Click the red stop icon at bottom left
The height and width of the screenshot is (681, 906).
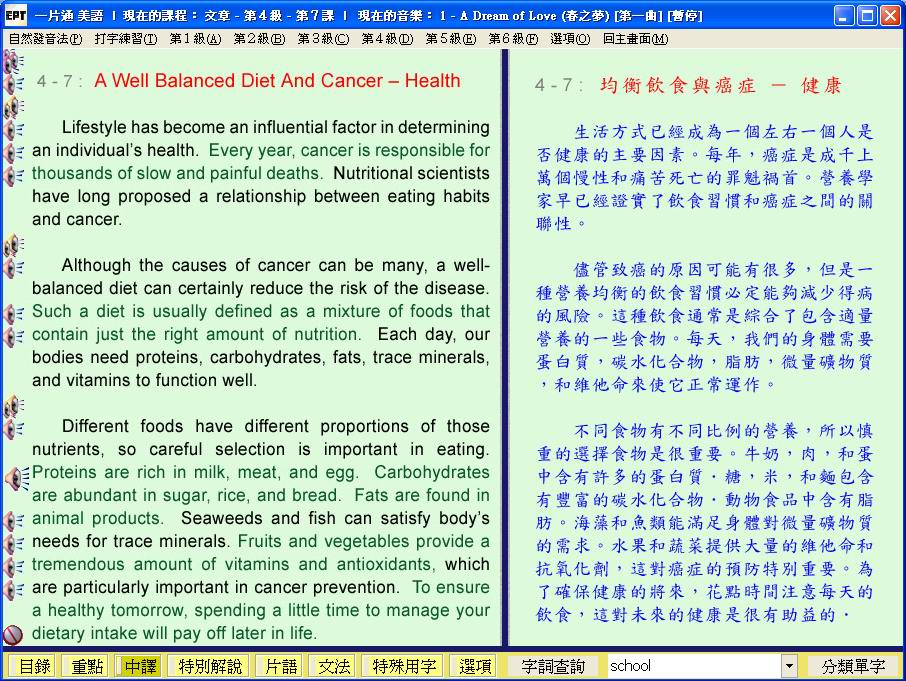[x=13, y=634]
